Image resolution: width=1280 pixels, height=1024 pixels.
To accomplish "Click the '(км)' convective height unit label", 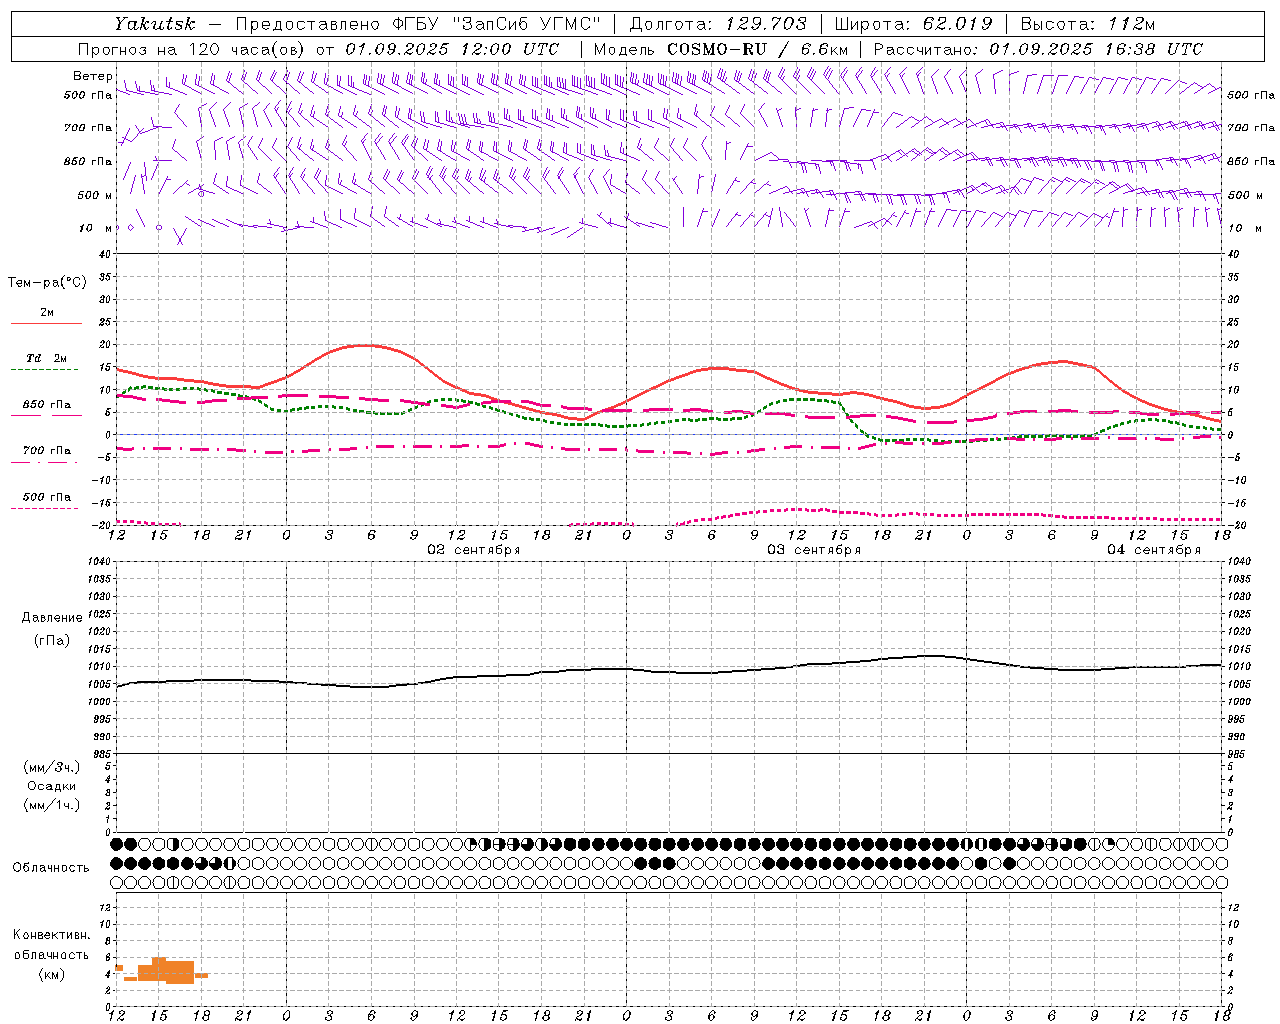I will tap(52, 974).
